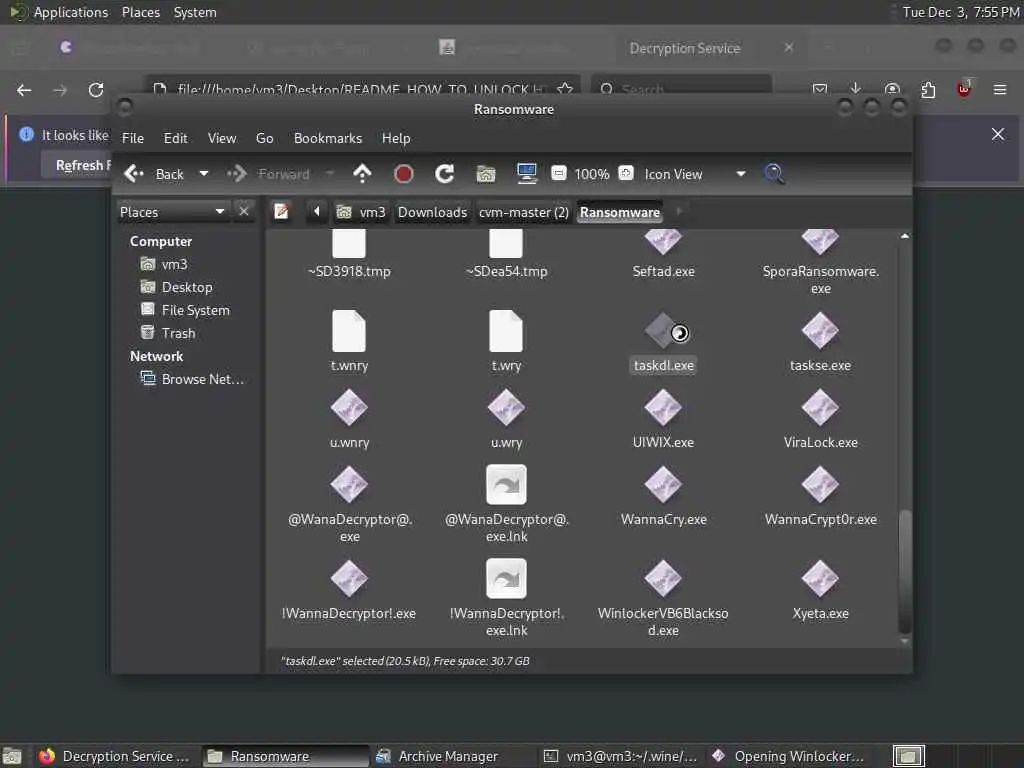Reset zoom via the 100% label
Screen dimensions: 1024x768
[x=592, y=174]
